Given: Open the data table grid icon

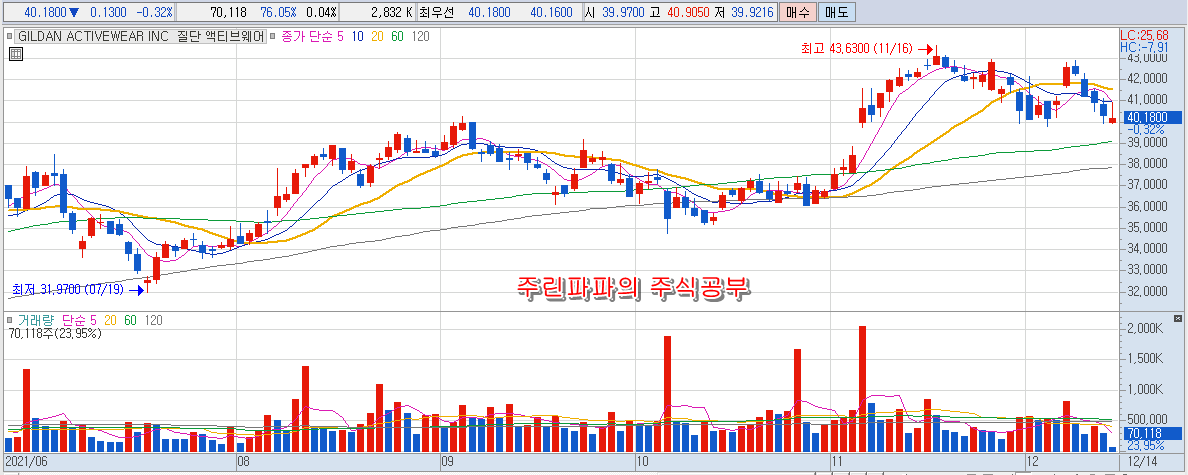Looking at the screenshot, I should [x=16, y=54].
